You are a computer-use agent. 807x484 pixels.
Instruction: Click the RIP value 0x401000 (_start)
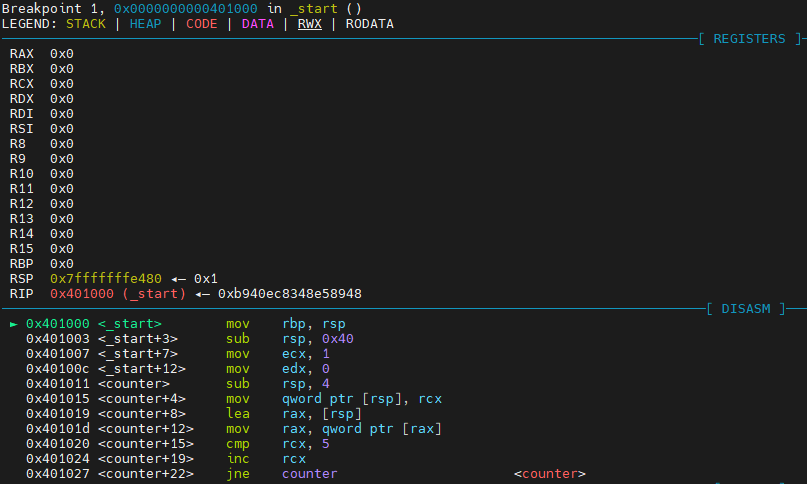(x=118, y=293)
